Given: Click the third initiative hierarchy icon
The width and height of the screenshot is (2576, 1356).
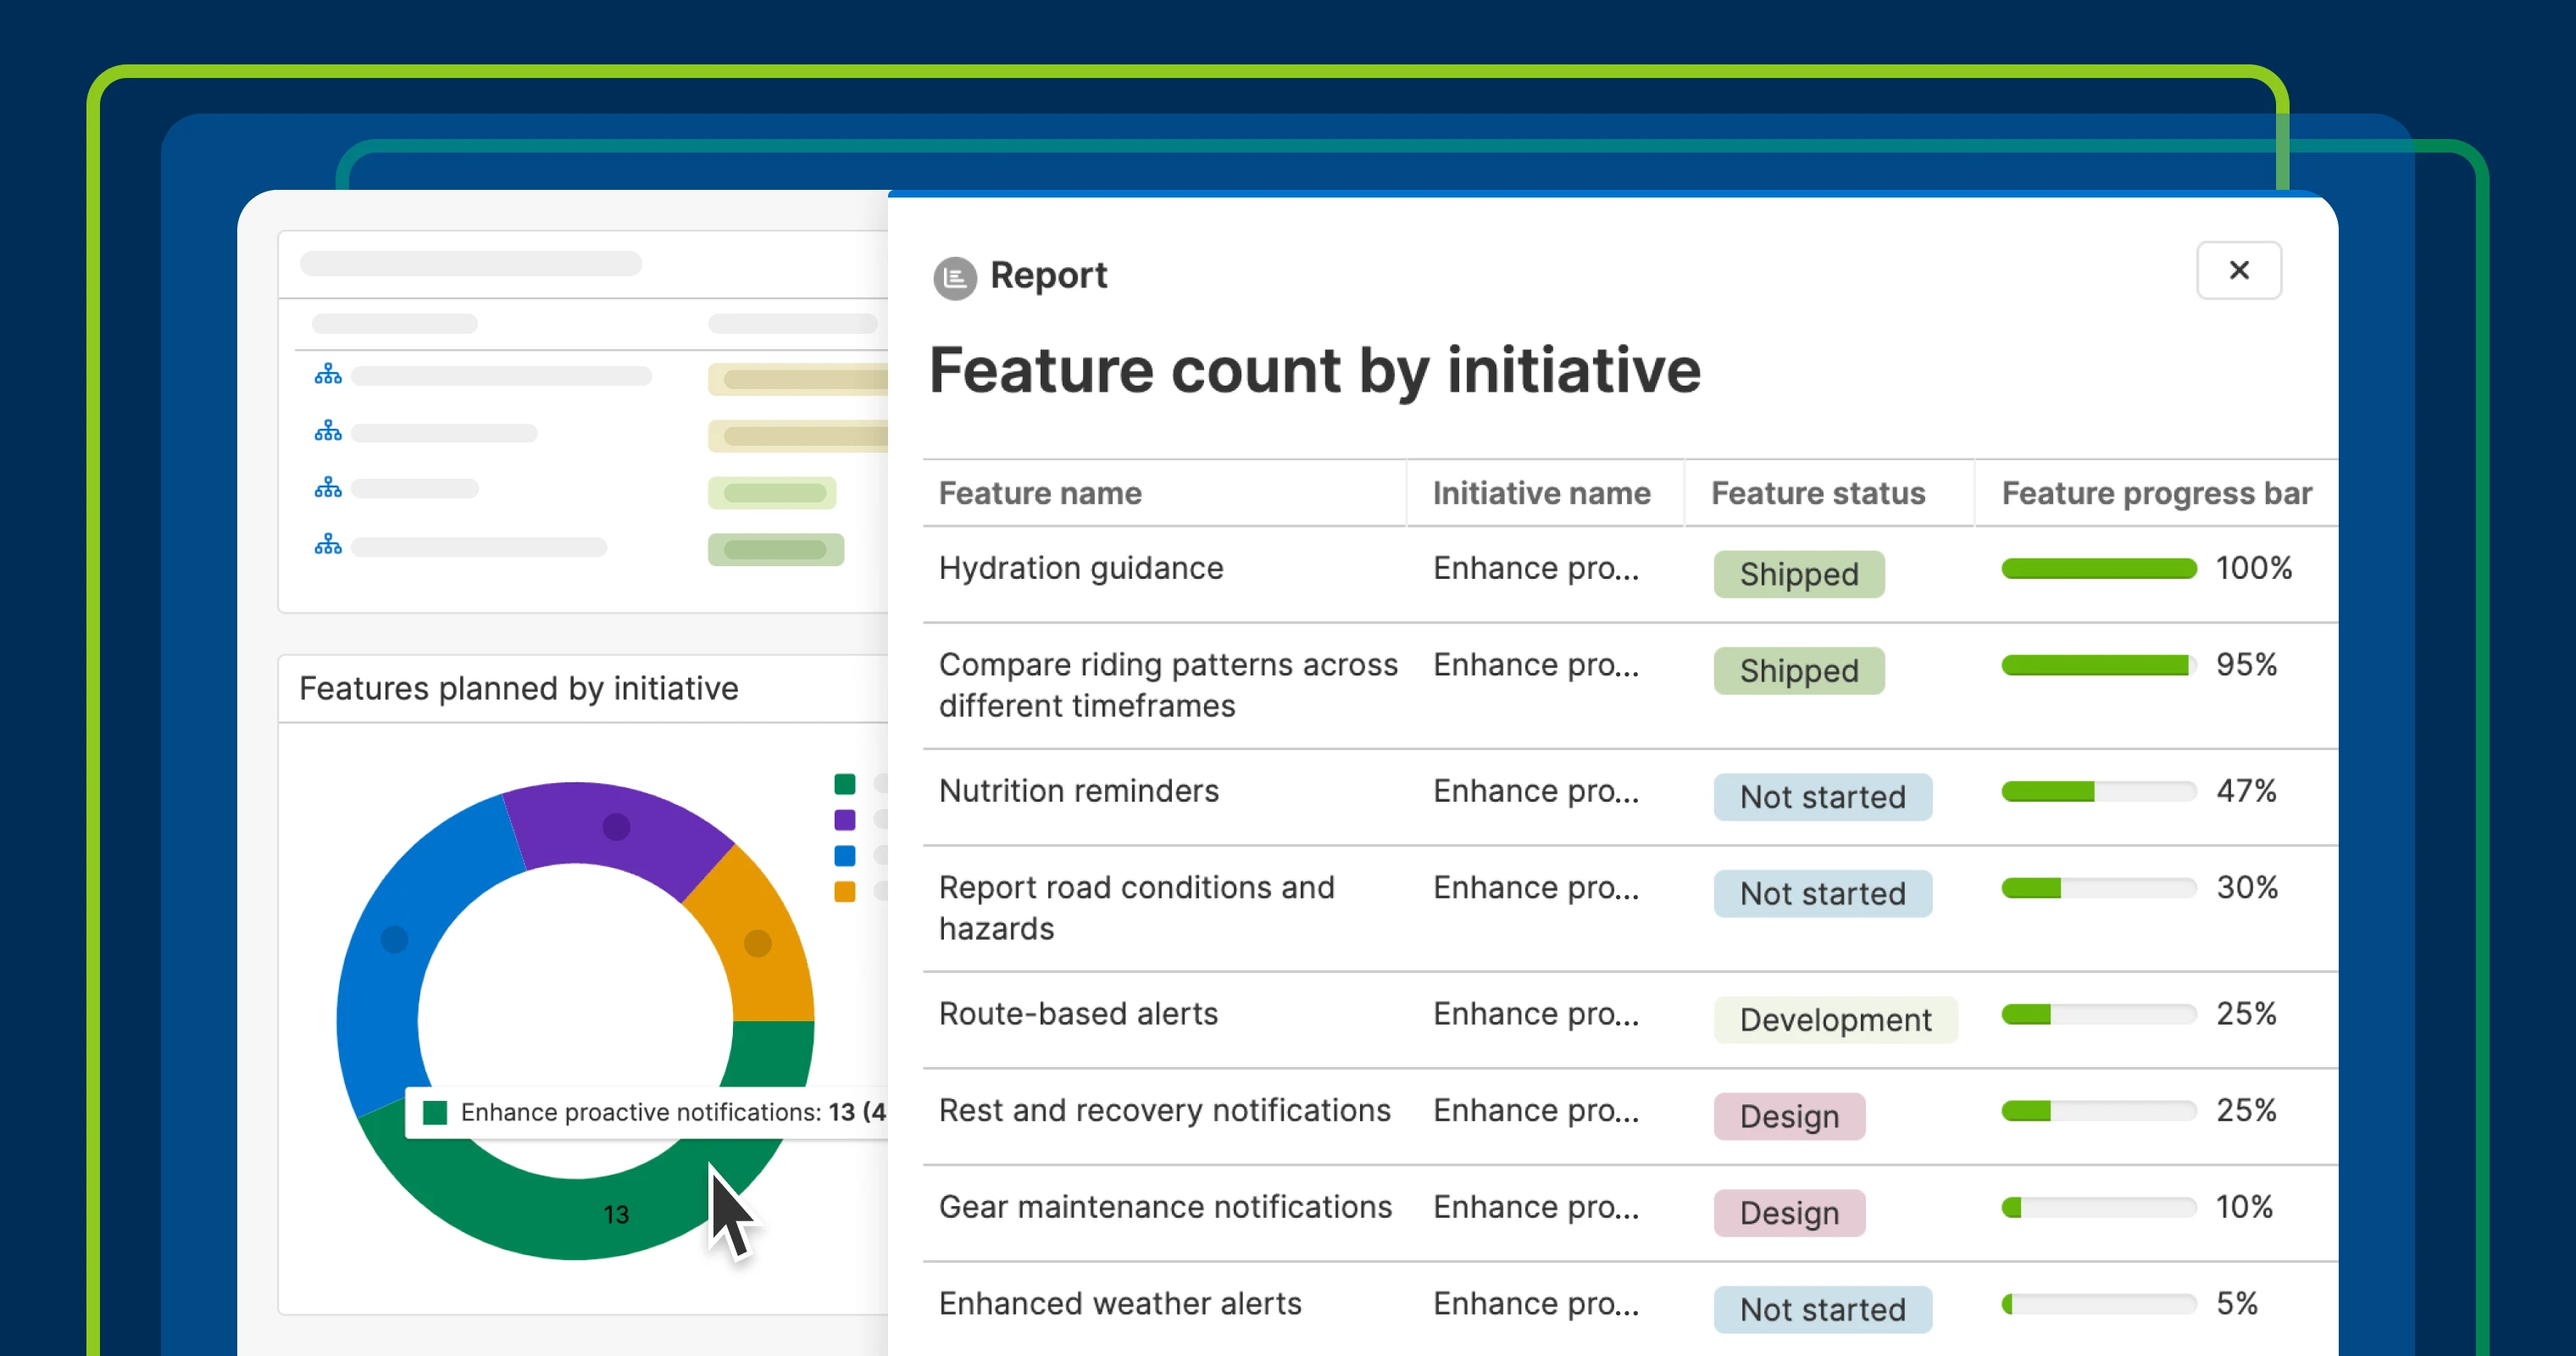Looking at the screenshot, I should coord(327,488).
